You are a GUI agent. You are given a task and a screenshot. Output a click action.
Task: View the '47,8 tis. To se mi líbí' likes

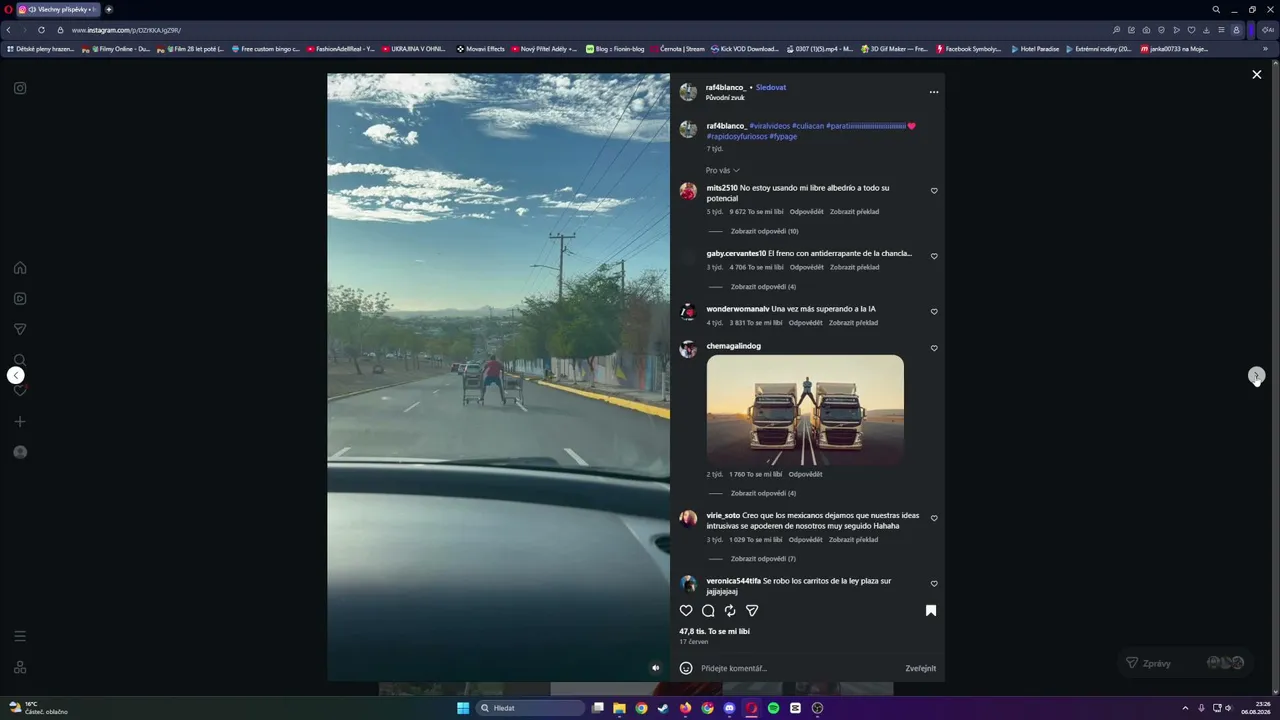[714, 632]
